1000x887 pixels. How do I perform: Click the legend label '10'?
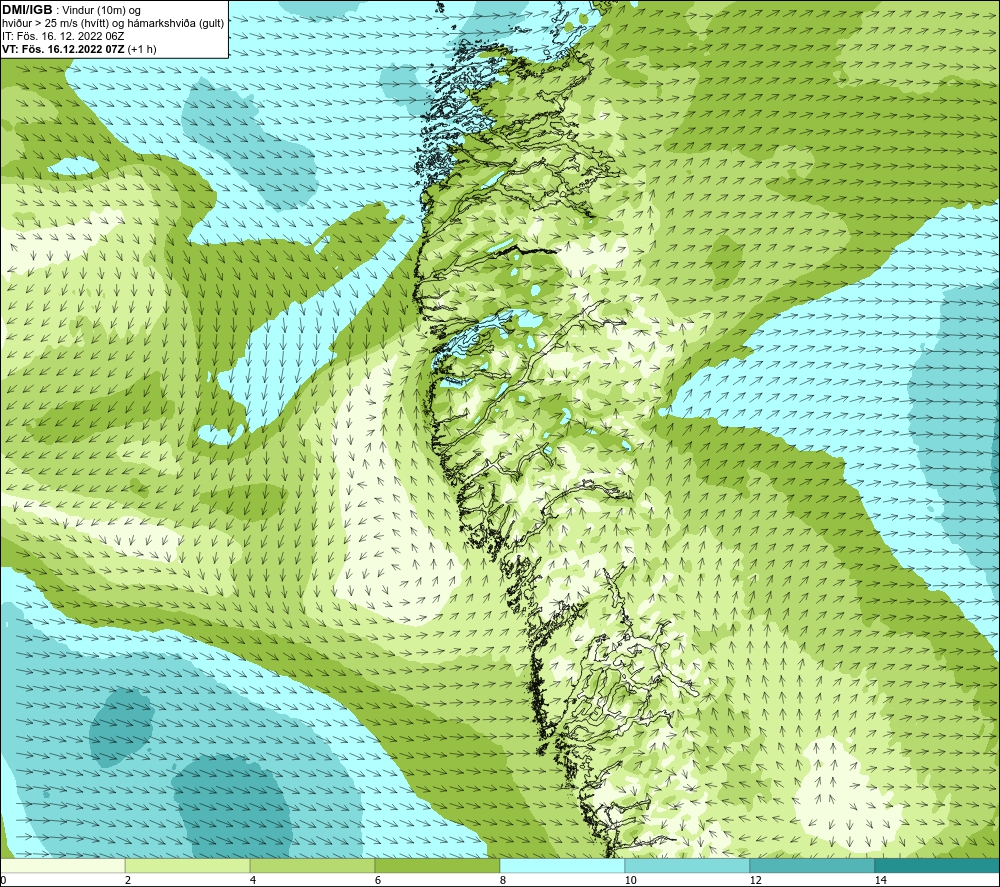tap(630, 880)
